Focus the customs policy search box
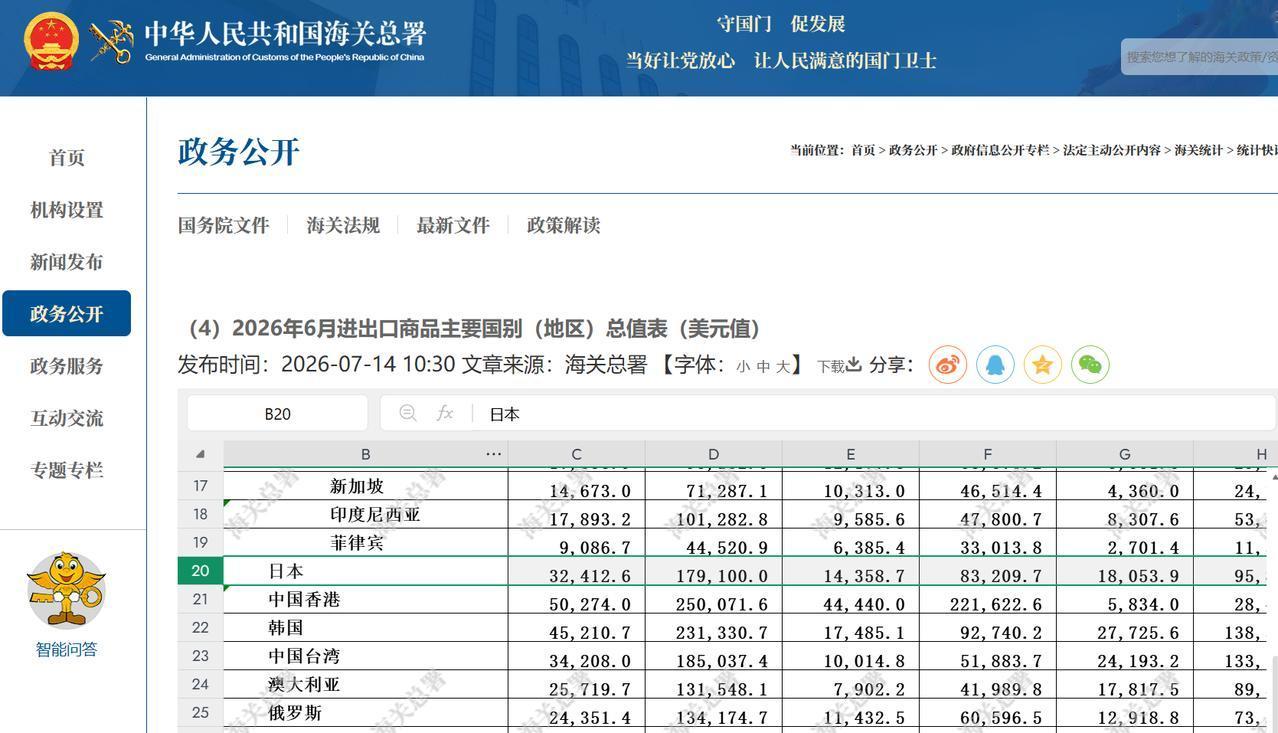The height and width of the screenshot is (733, 1278). click(1199, 57)
